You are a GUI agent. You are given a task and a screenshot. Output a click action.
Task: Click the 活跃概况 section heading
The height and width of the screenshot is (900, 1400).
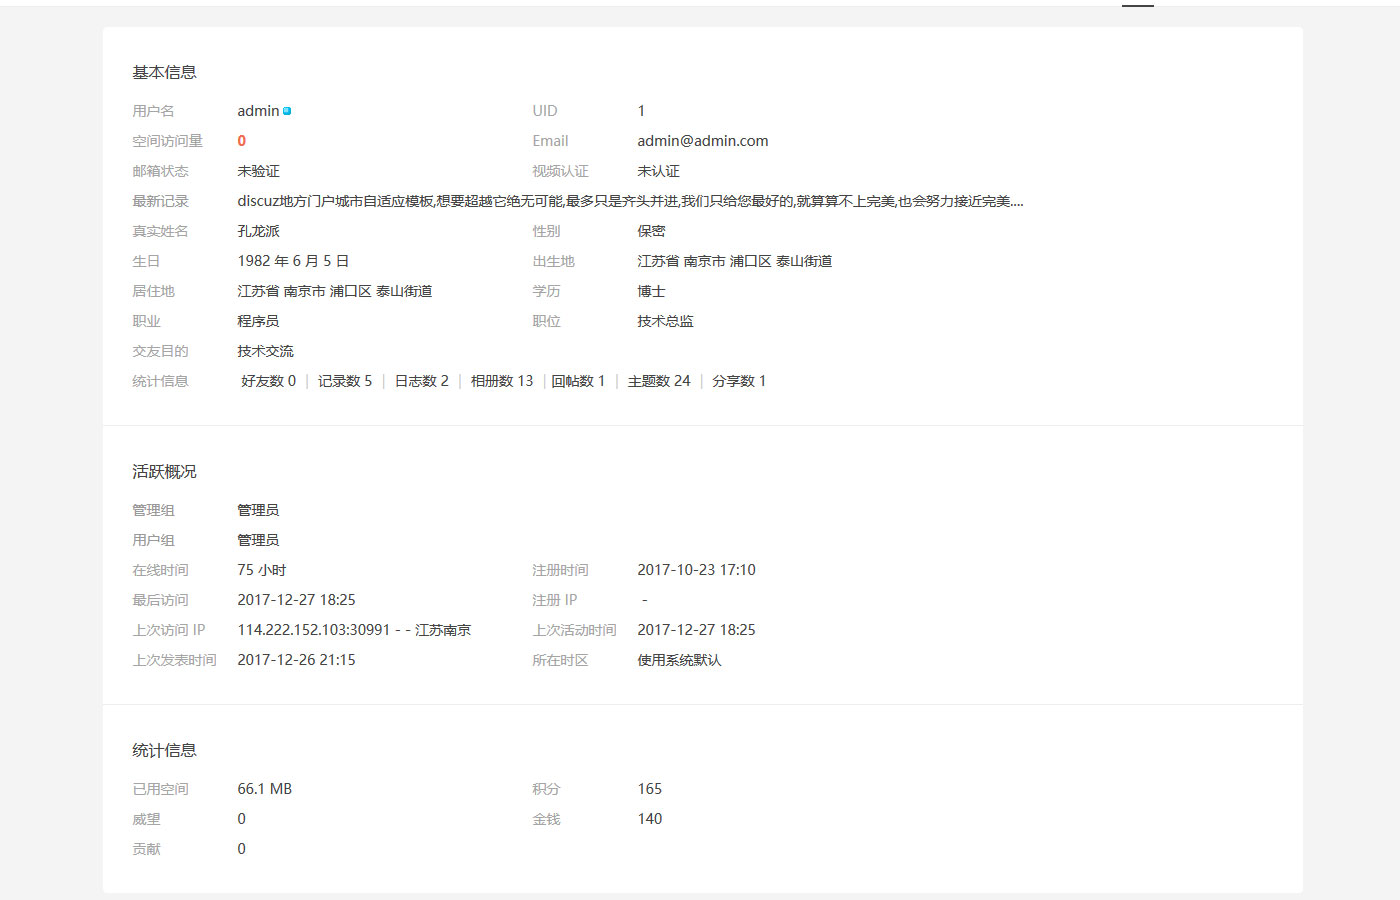164,471
